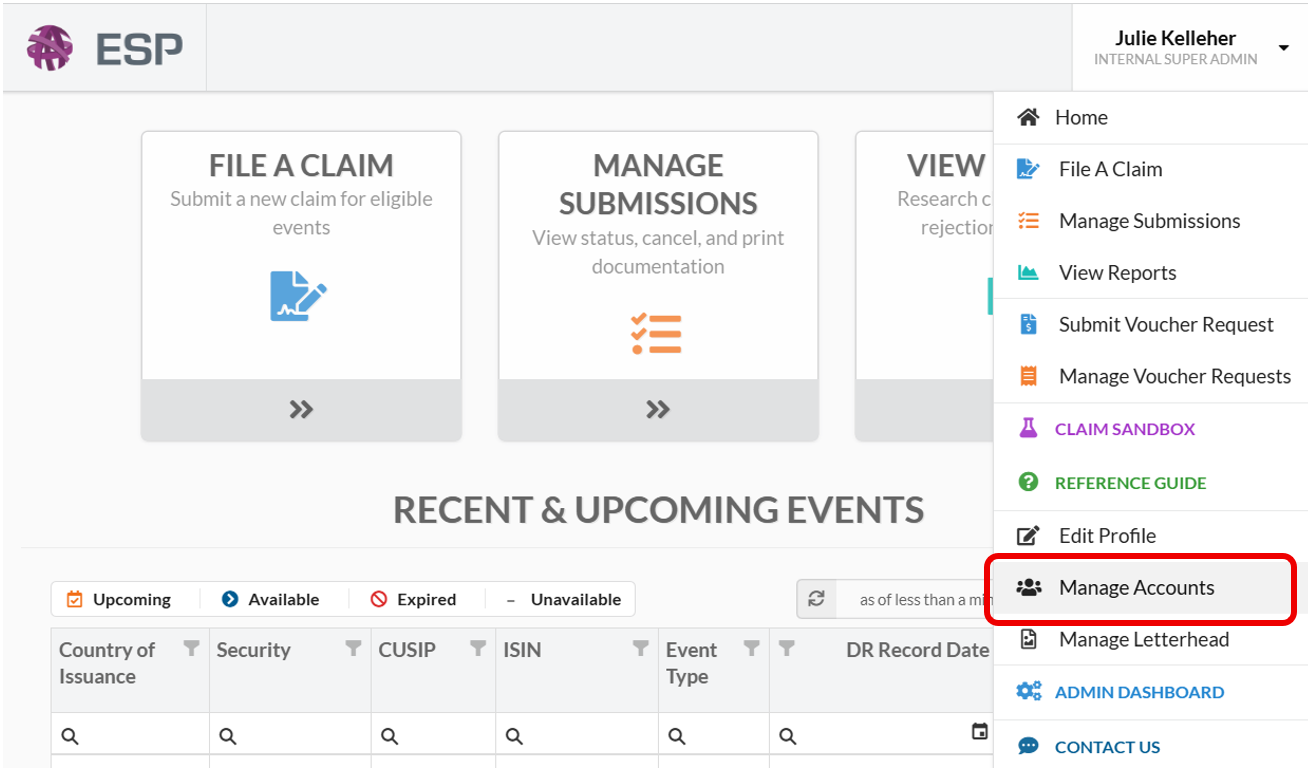The image size is (1308, 771).
Task: Click the filter icon on Security column
Action: click(353, 648)
